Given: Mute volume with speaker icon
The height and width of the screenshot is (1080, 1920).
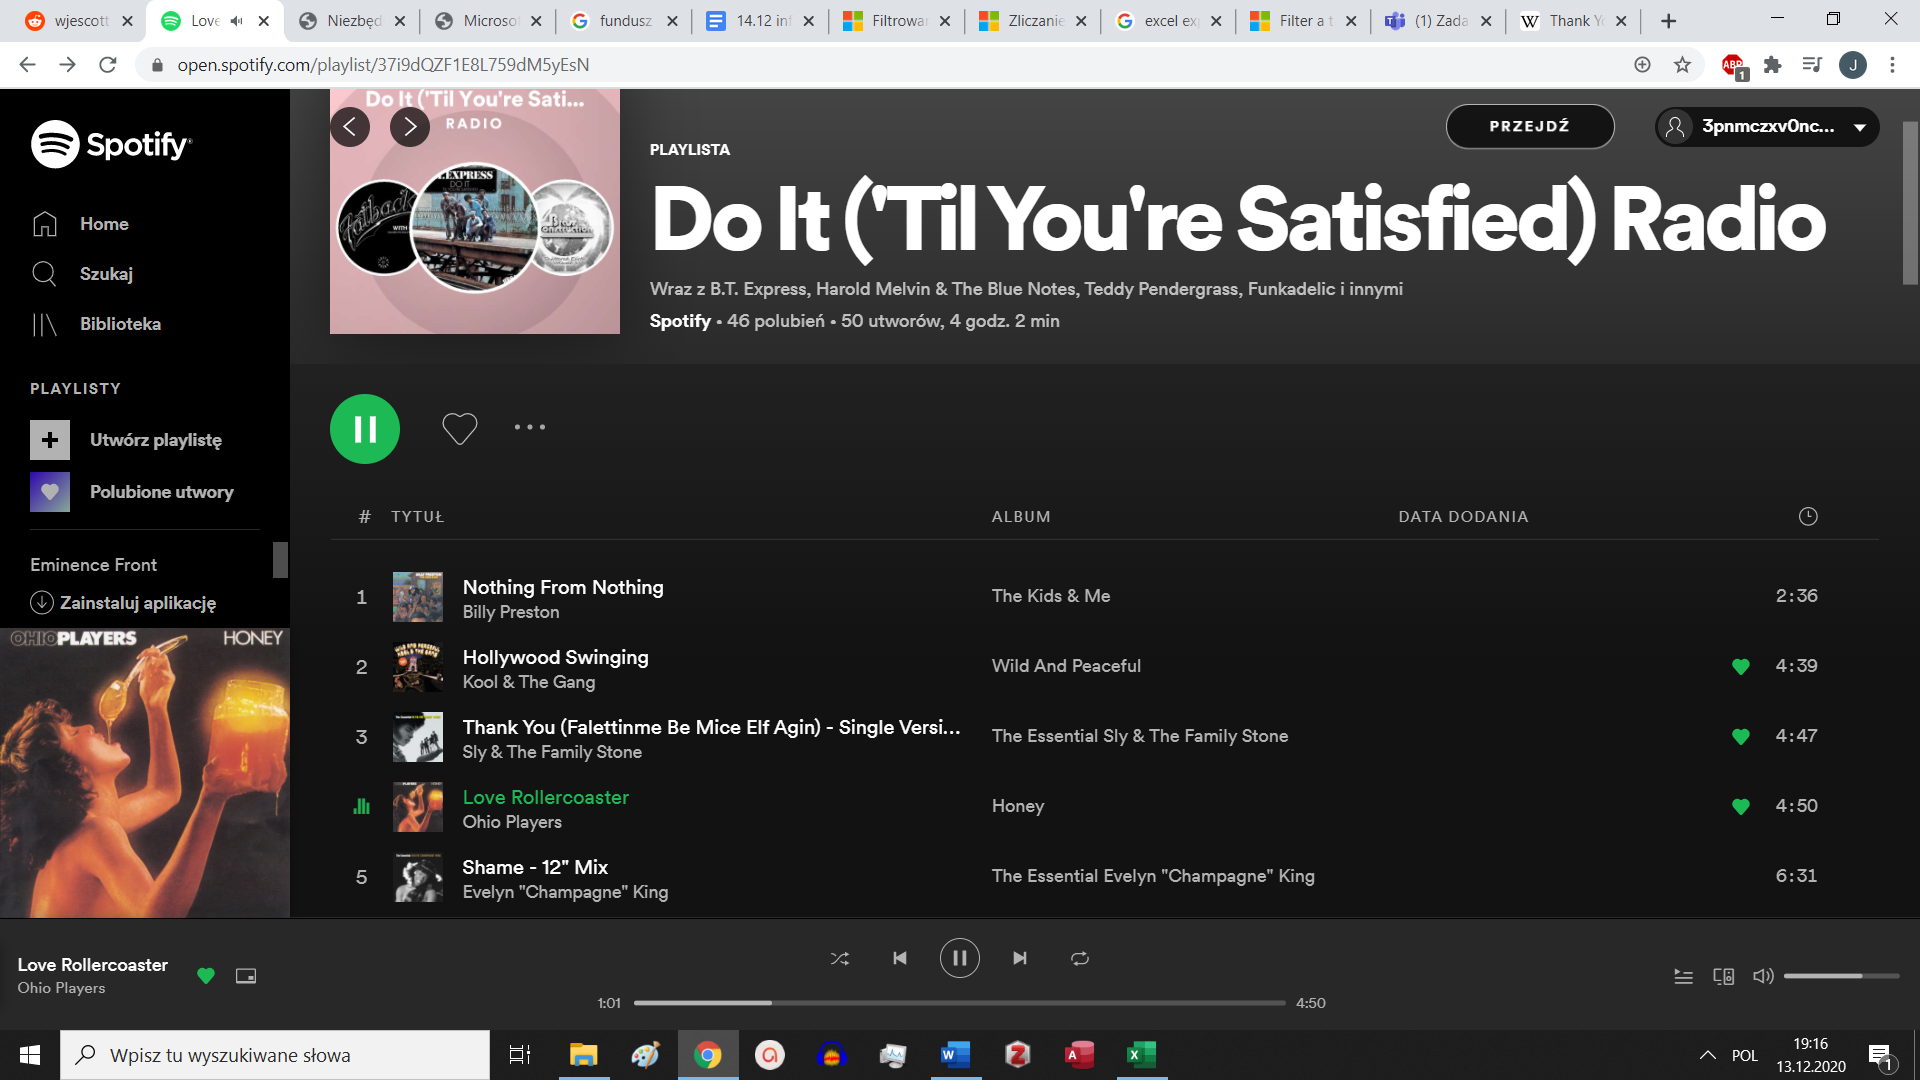Looking at the screenshot, I should (1763, 976).
